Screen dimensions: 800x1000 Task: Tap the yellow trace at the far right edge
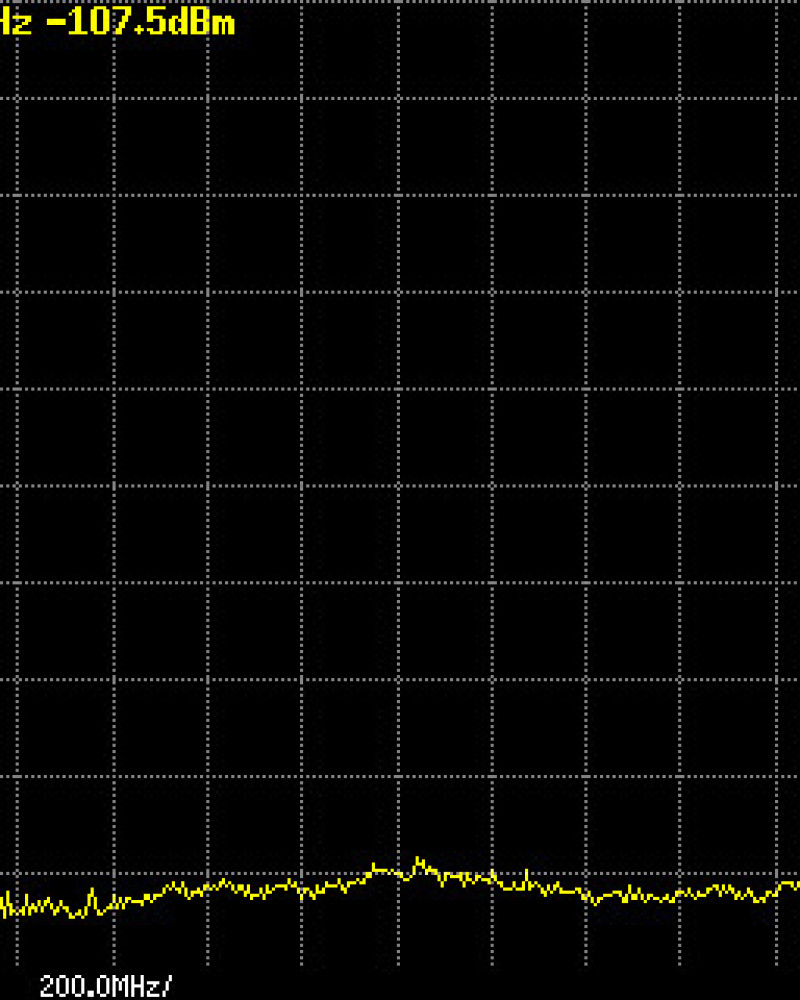794,884
